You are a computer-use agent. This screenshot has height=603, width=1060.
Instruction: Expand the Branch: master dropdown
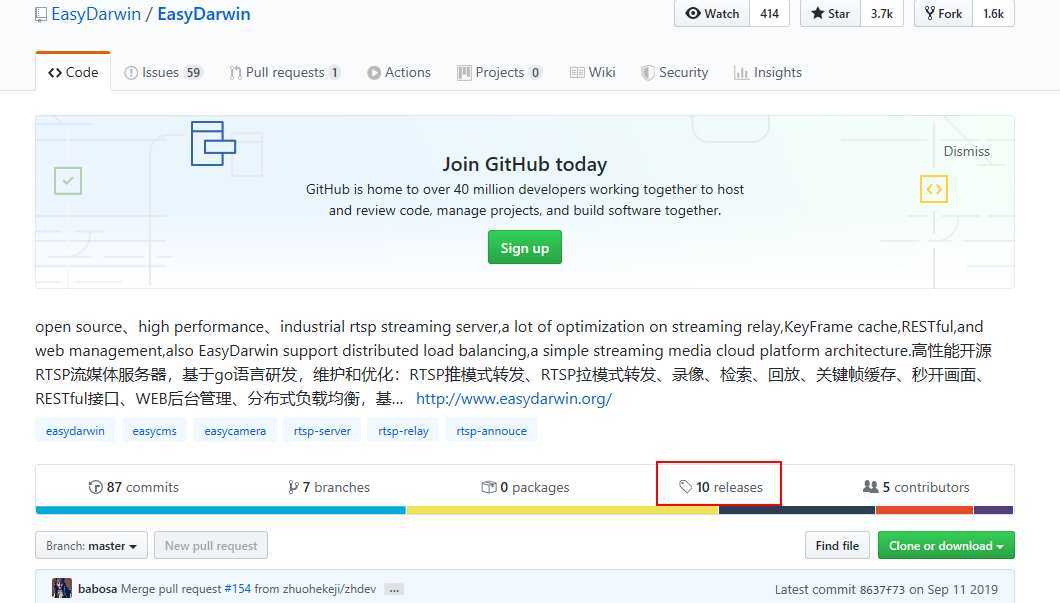coord(91,546)
